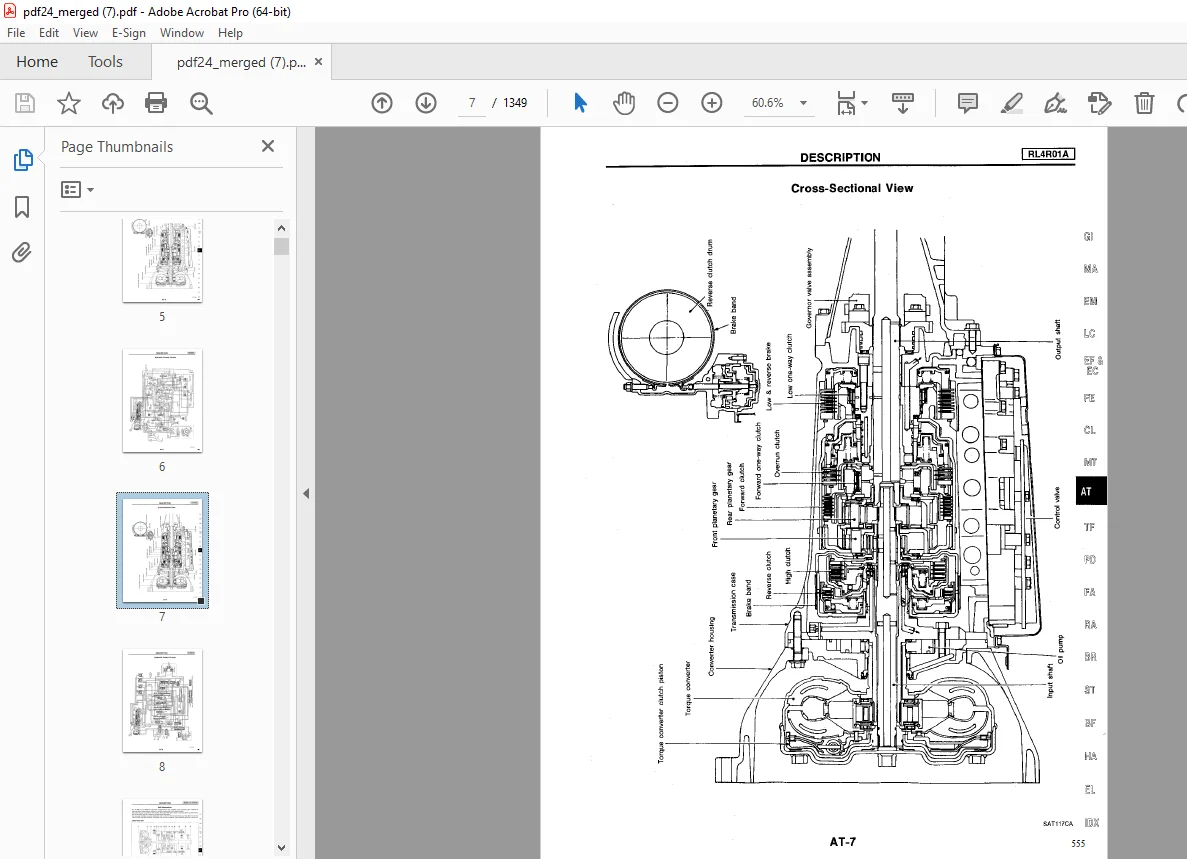Click the Delete trash icon

click(x=1144, y=103)
